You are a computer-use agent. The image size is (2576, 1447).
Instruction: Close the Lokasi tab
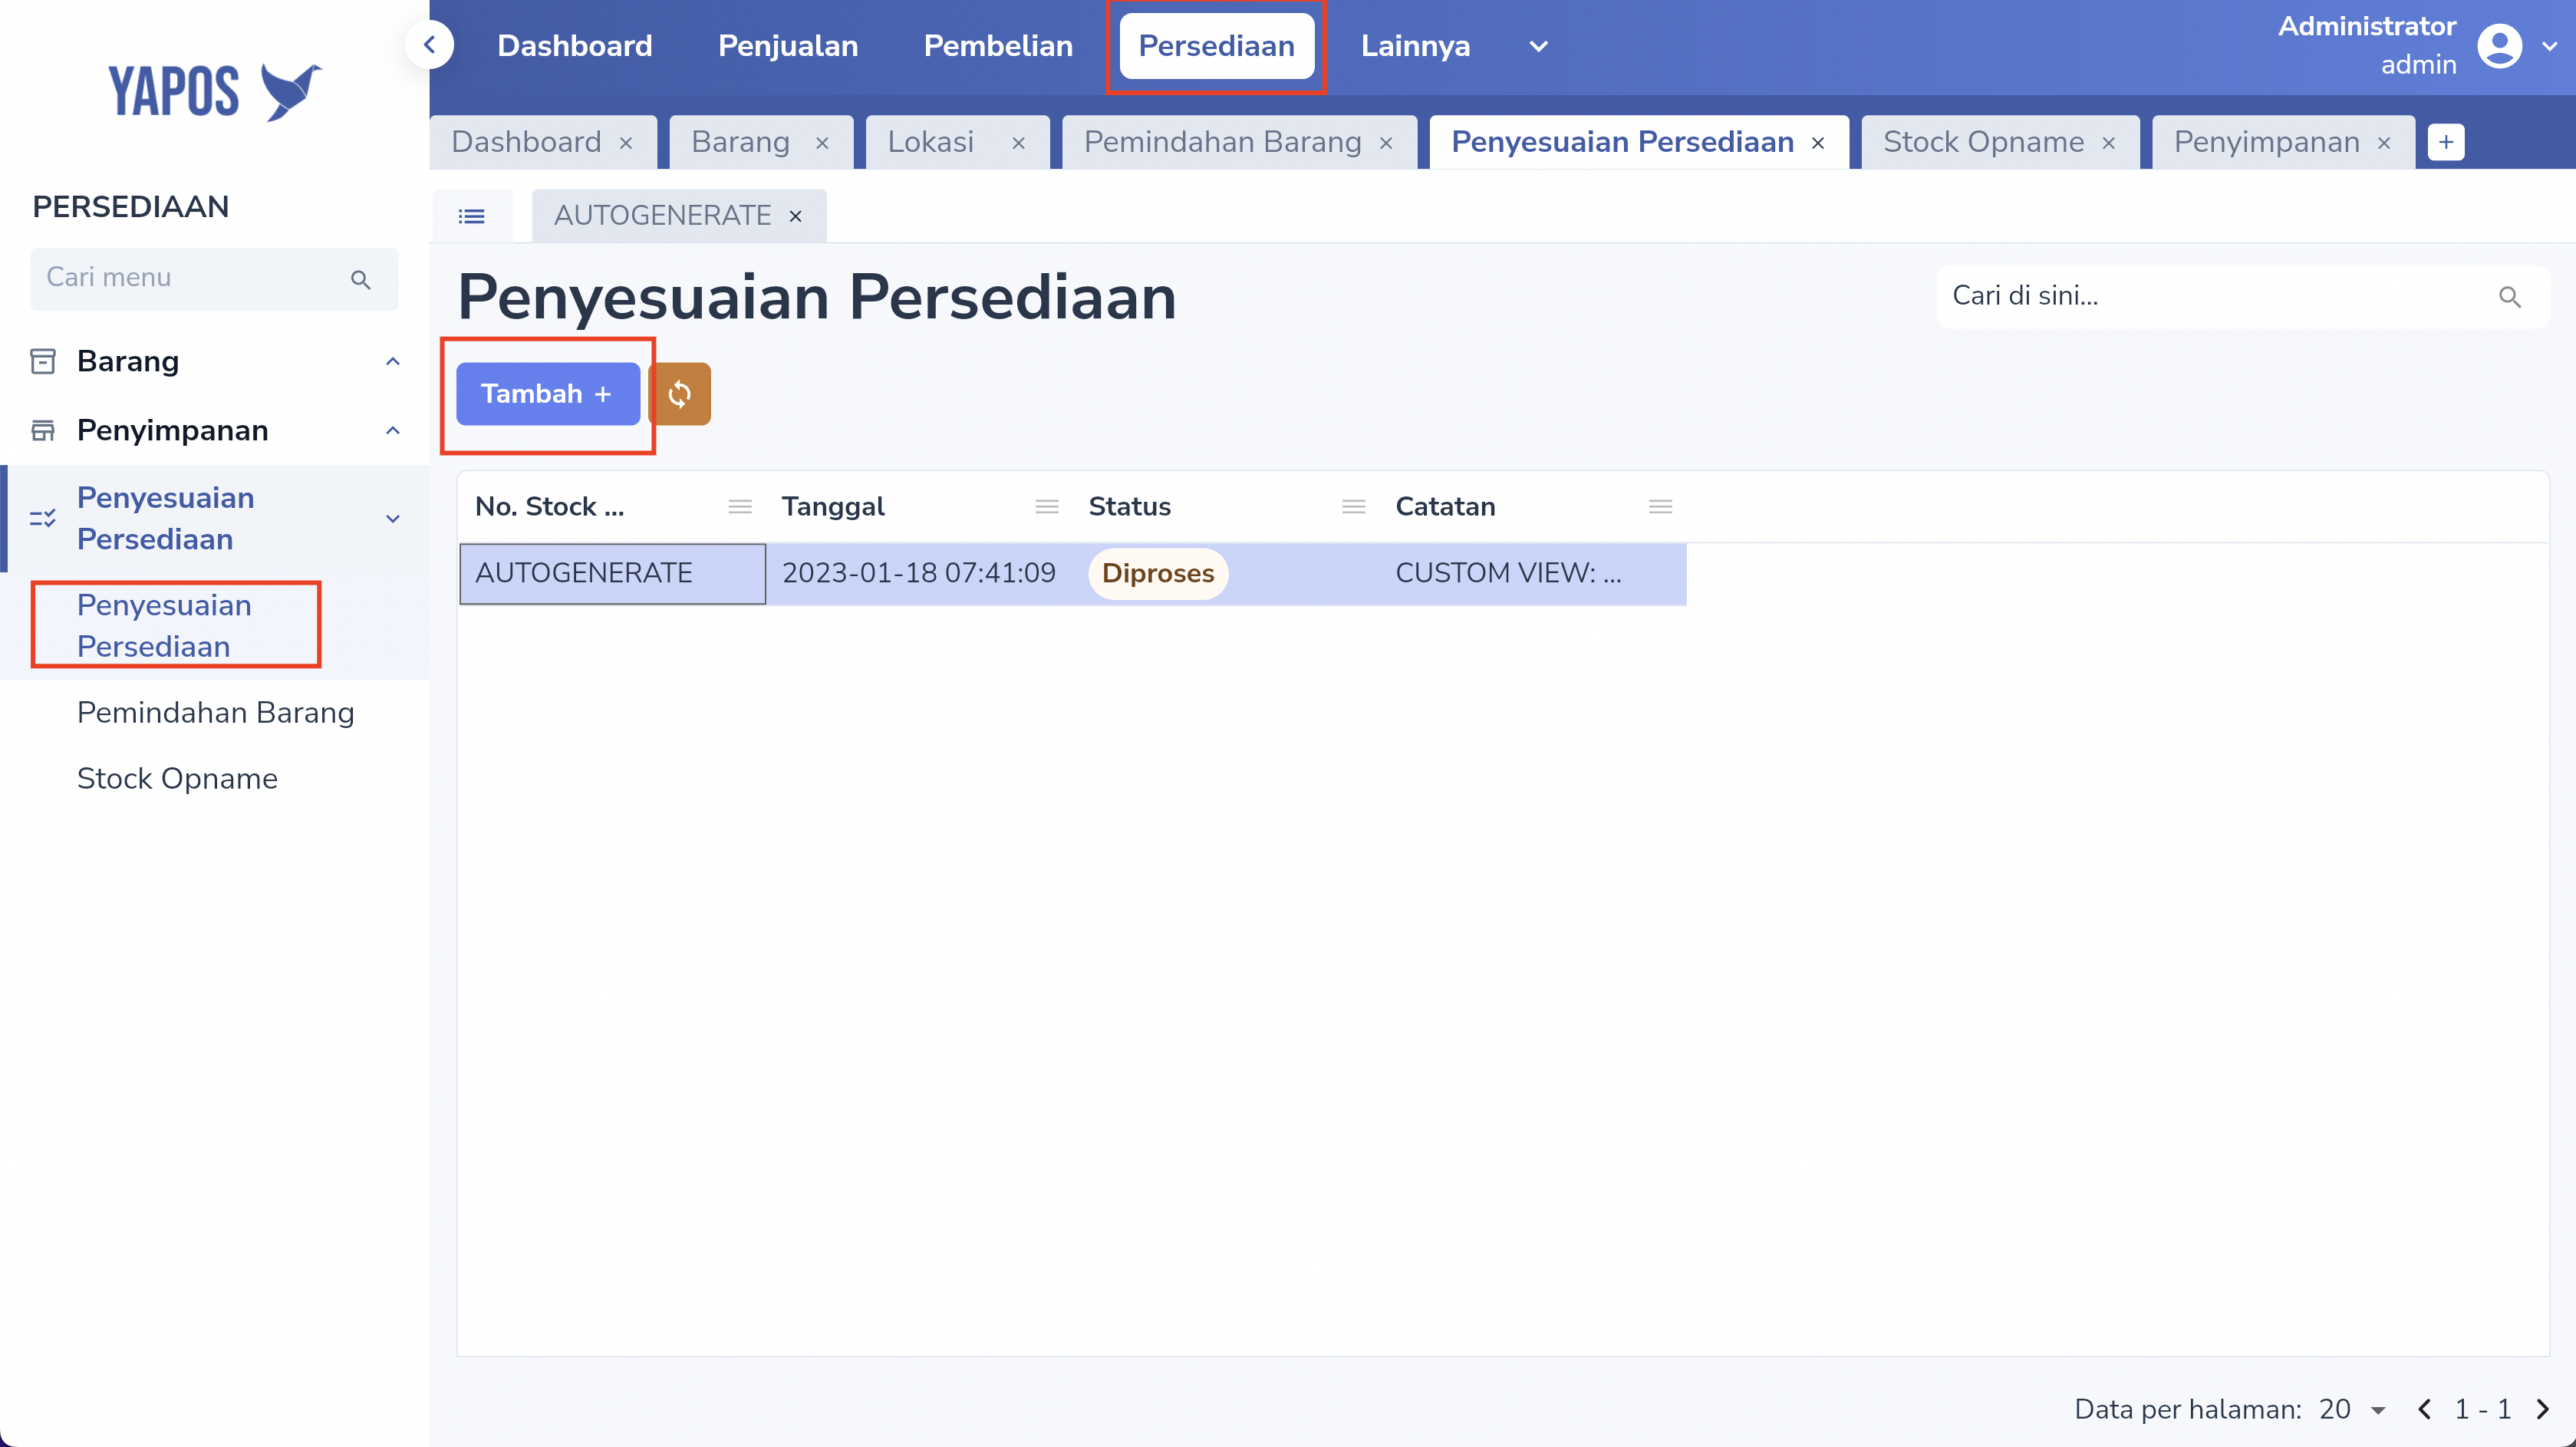[1018, 143]
